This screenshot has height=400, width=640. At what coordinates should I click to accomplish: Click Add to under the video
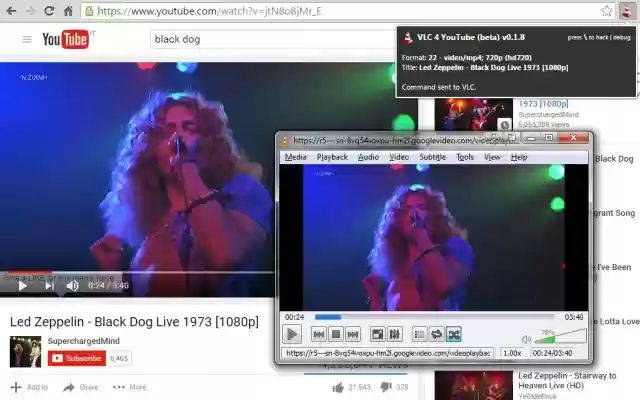point(29,387)
